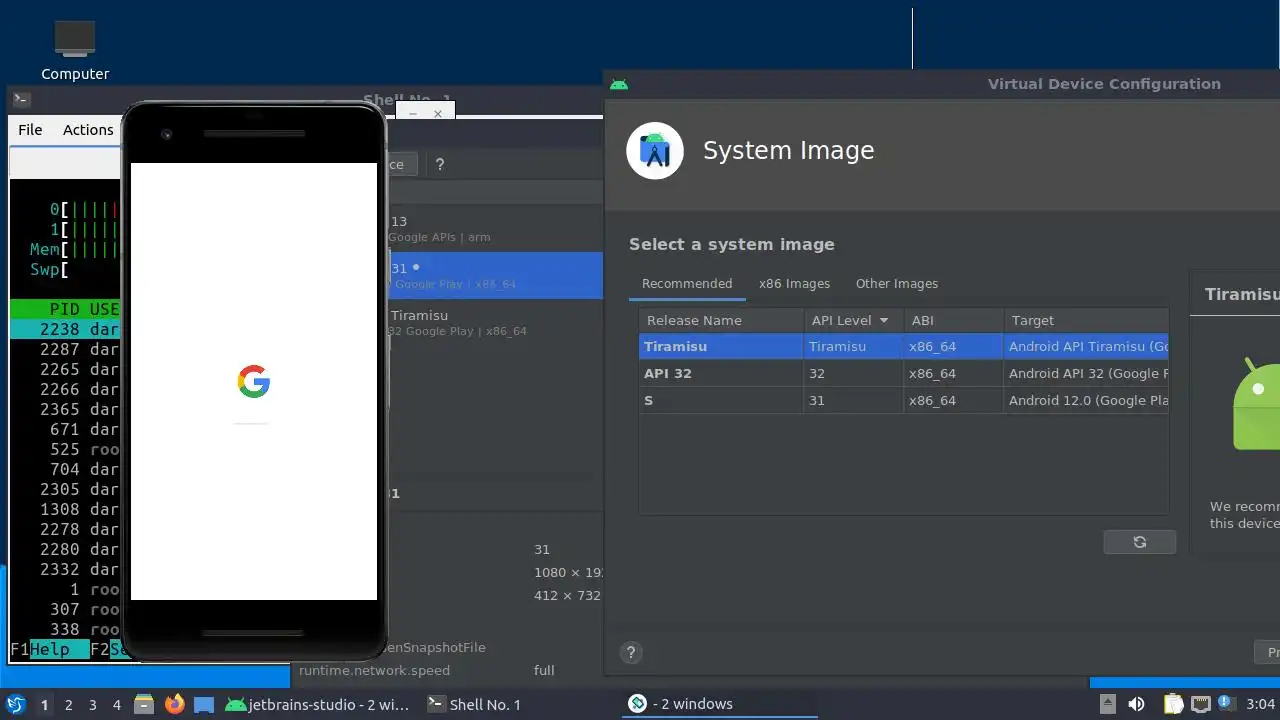1280x720 pixels.
Task: Click the Release Name column header
Action: [722, 321]
